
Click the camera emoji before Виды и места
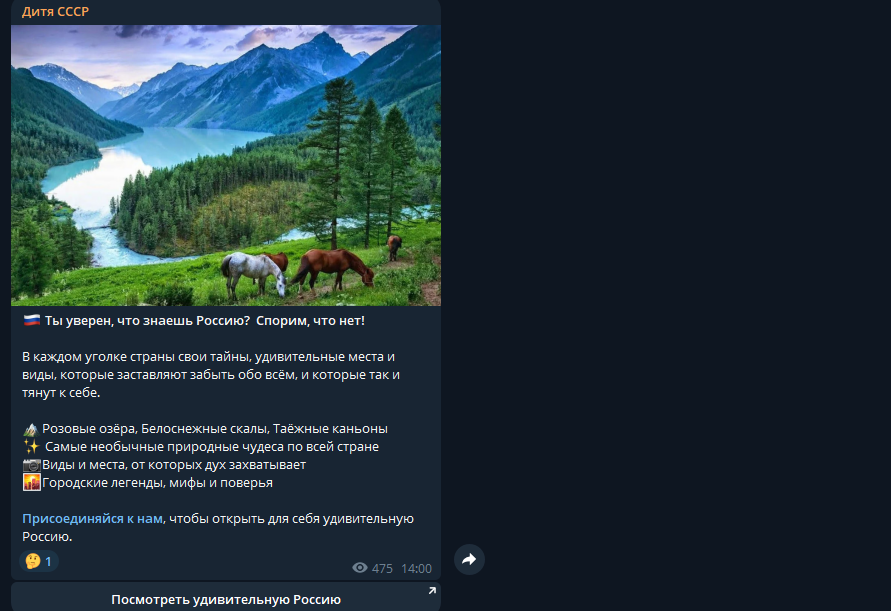(x=31, y=465)
